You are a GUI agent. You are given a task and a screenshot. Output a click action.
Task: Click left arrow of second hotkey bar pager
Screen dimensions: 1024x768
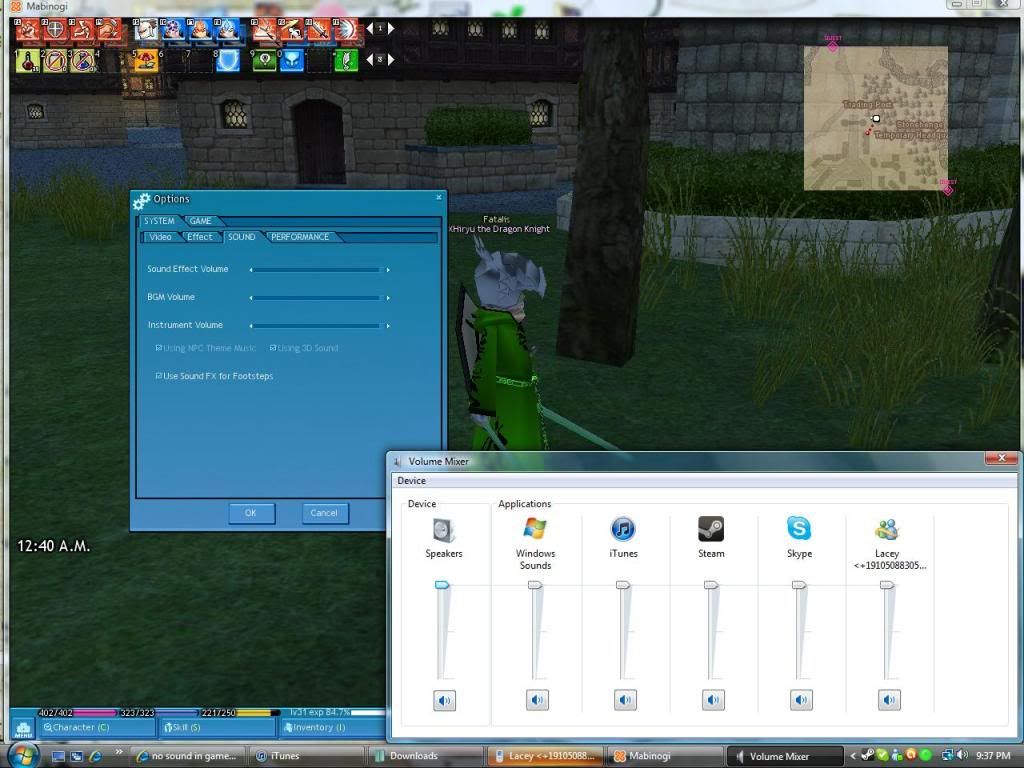click(x=367, y=60)
